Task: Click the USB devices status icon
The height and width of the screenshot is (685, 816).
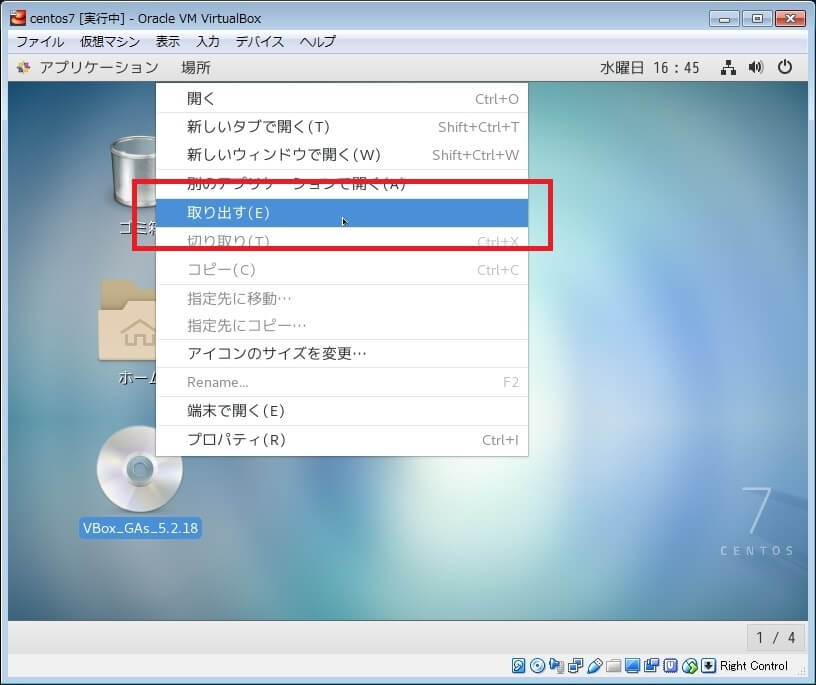Action: click(595, 666)
